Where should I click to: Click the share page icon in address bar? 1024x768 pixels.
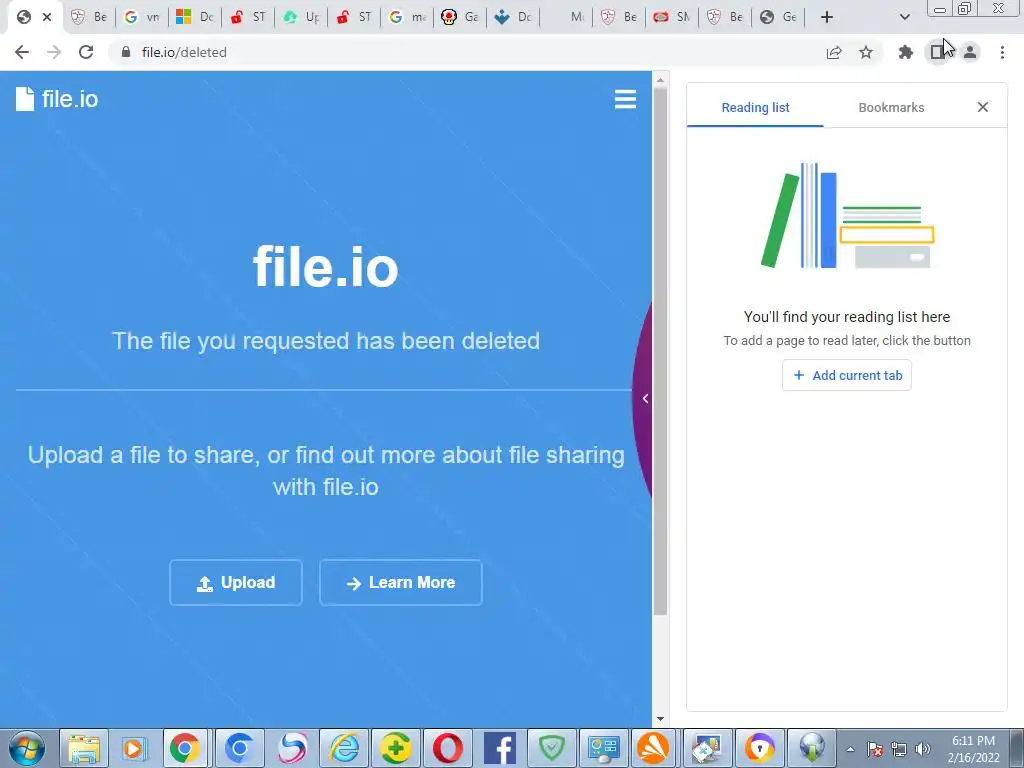834,52
